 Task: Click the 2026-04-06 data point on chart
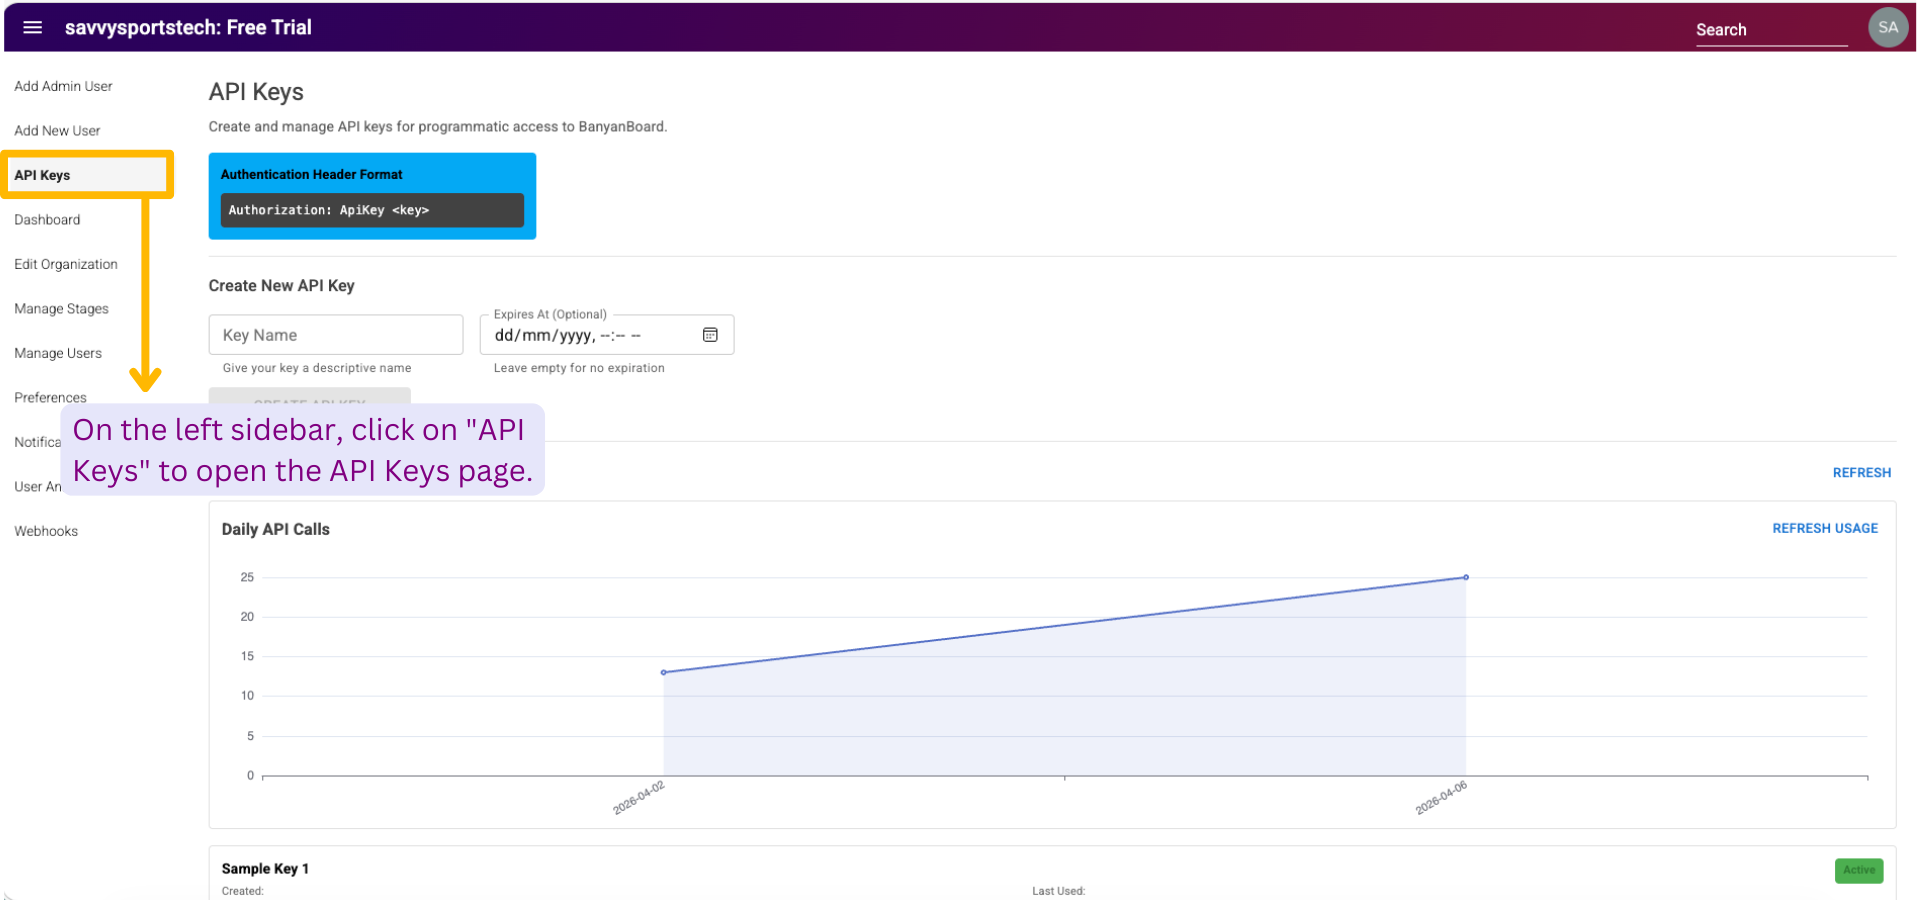(x=1466, y=577)
